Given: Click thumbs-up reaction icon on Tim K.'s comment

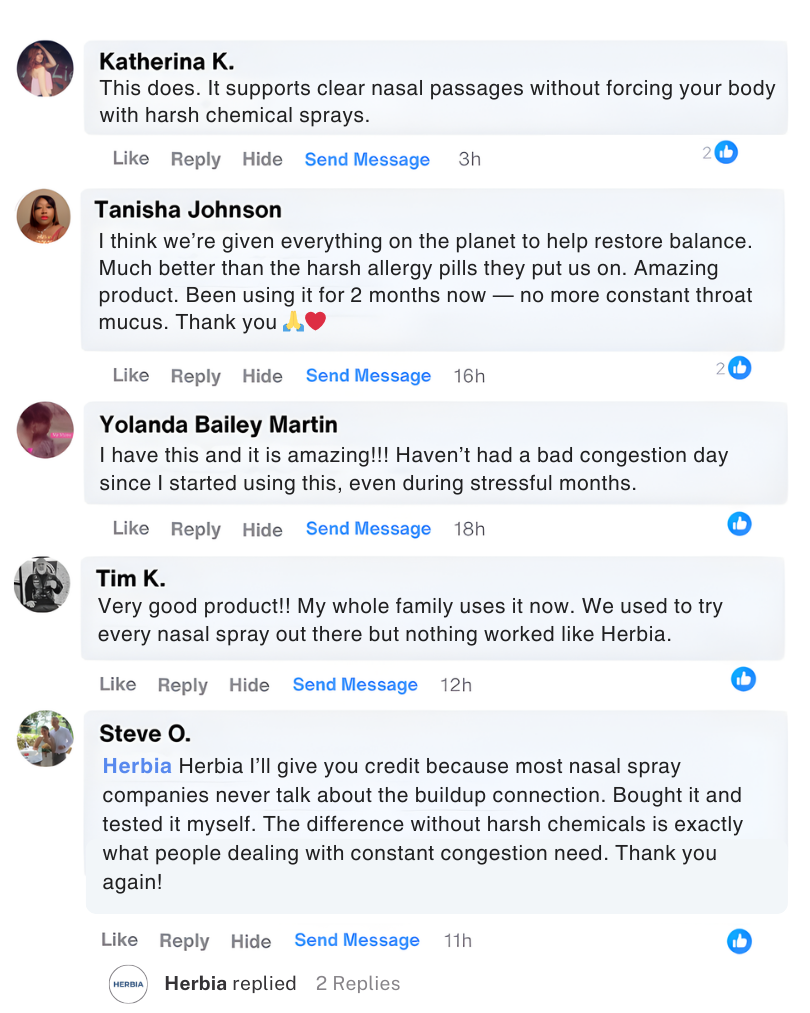Looking at the screenshot, I should point(743,679).
